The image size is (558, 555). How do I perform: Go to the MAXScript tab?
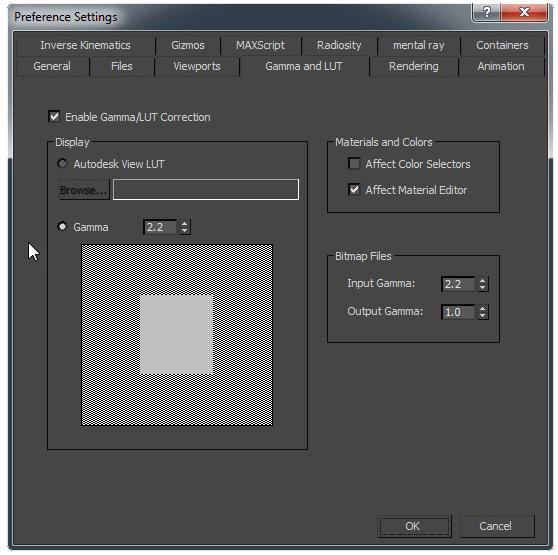(x=260, y=45)
